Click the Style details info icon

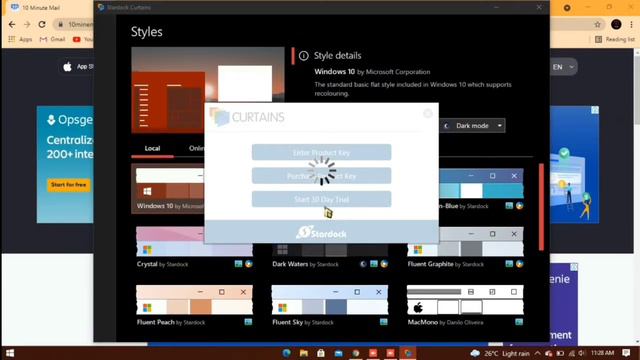pos(304,56)
